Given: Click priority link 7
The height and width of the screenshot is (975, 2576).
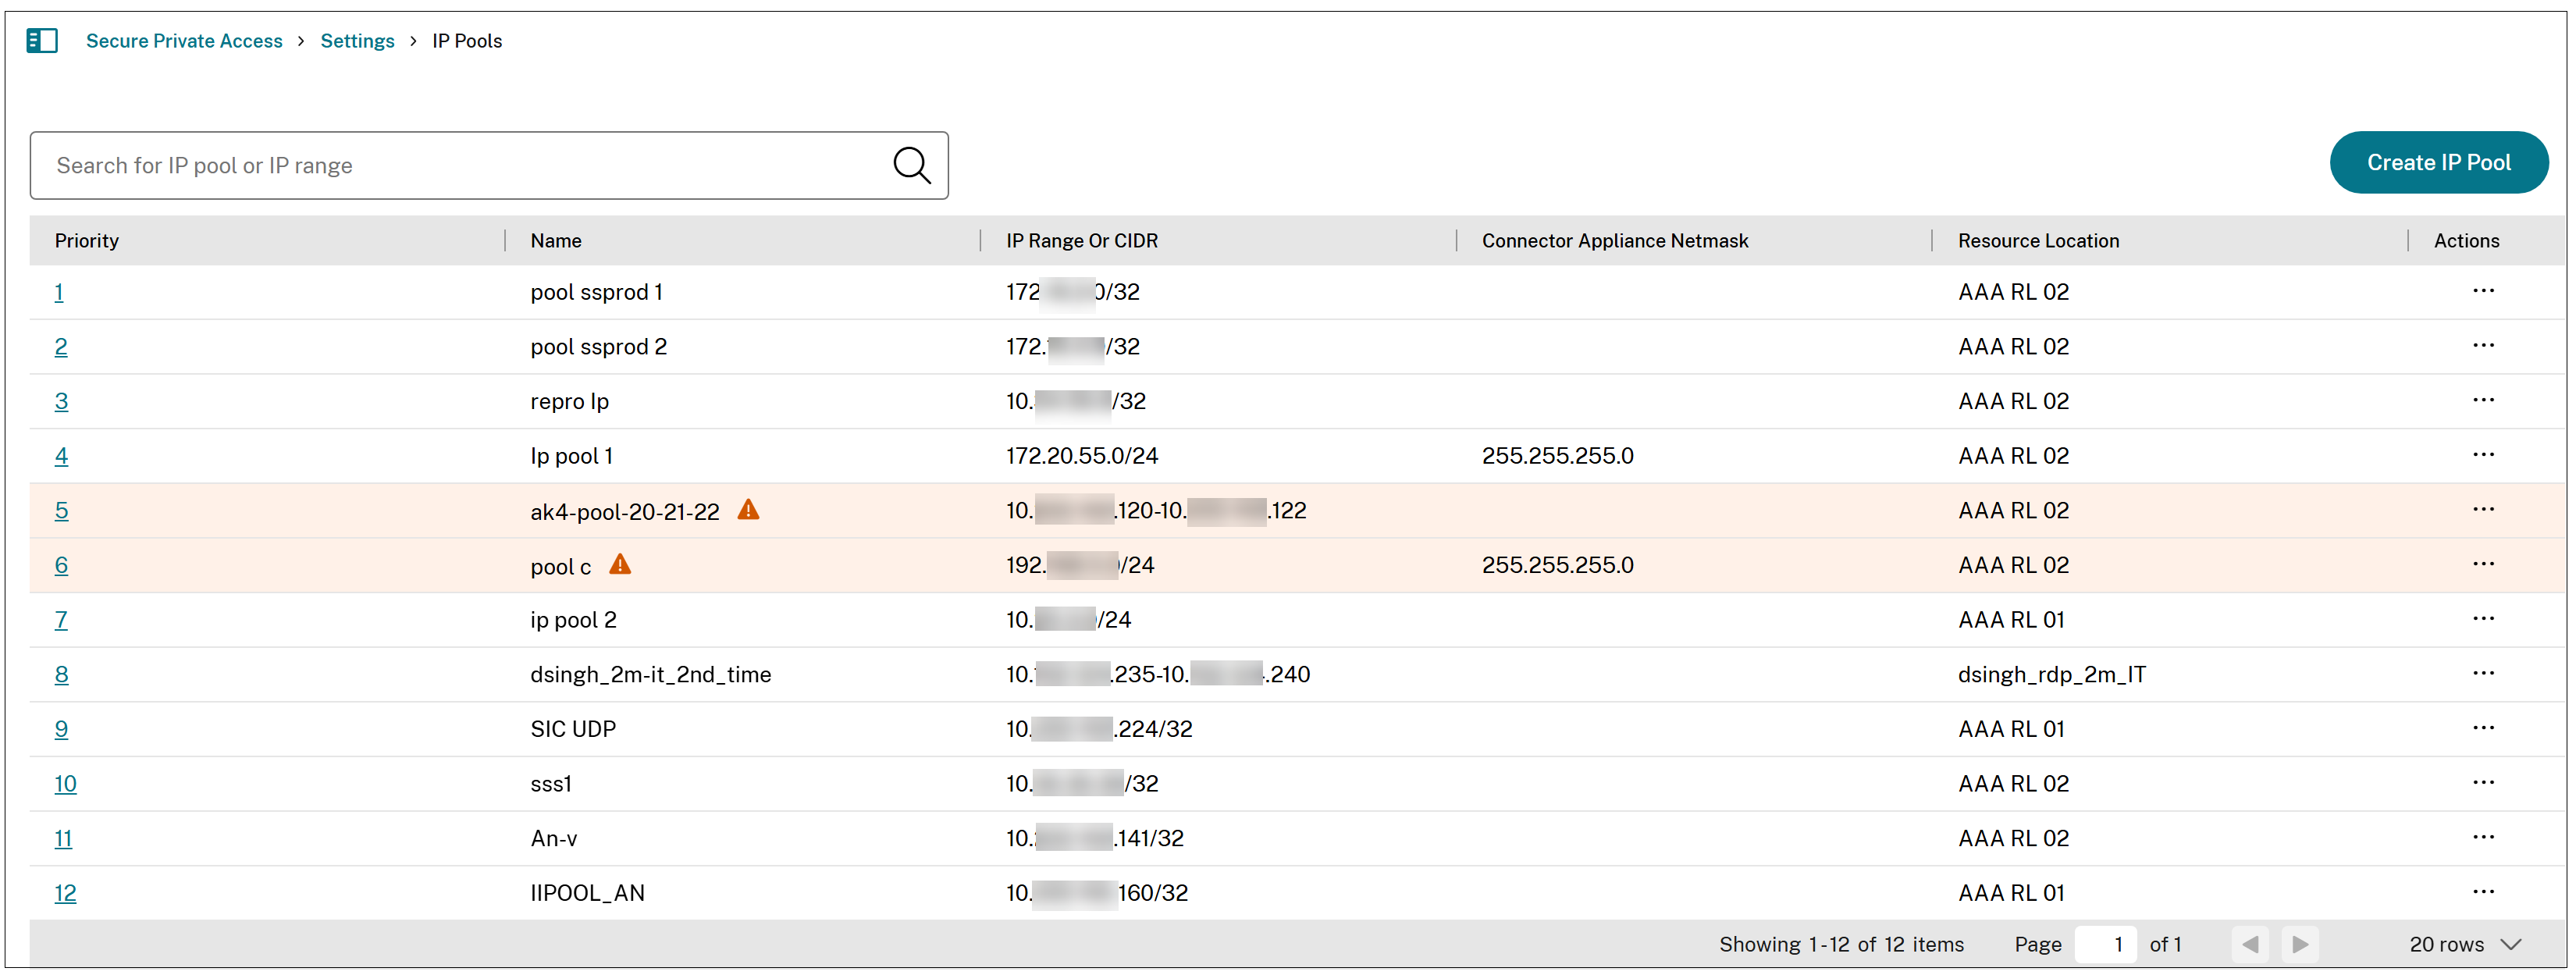Looking at the screenshot, I should pos(61,620).
